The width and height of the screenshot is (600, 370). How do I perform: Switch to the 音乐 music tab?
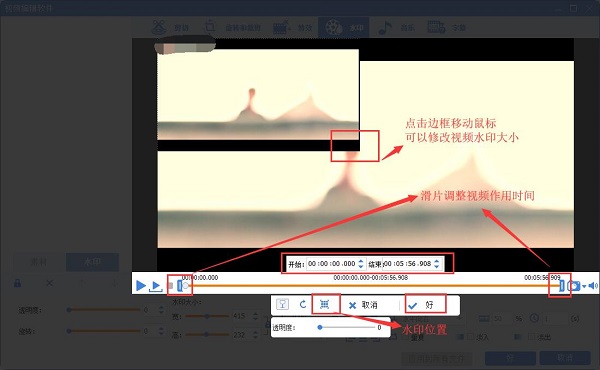pyautogui.click(x=396, y=28)
